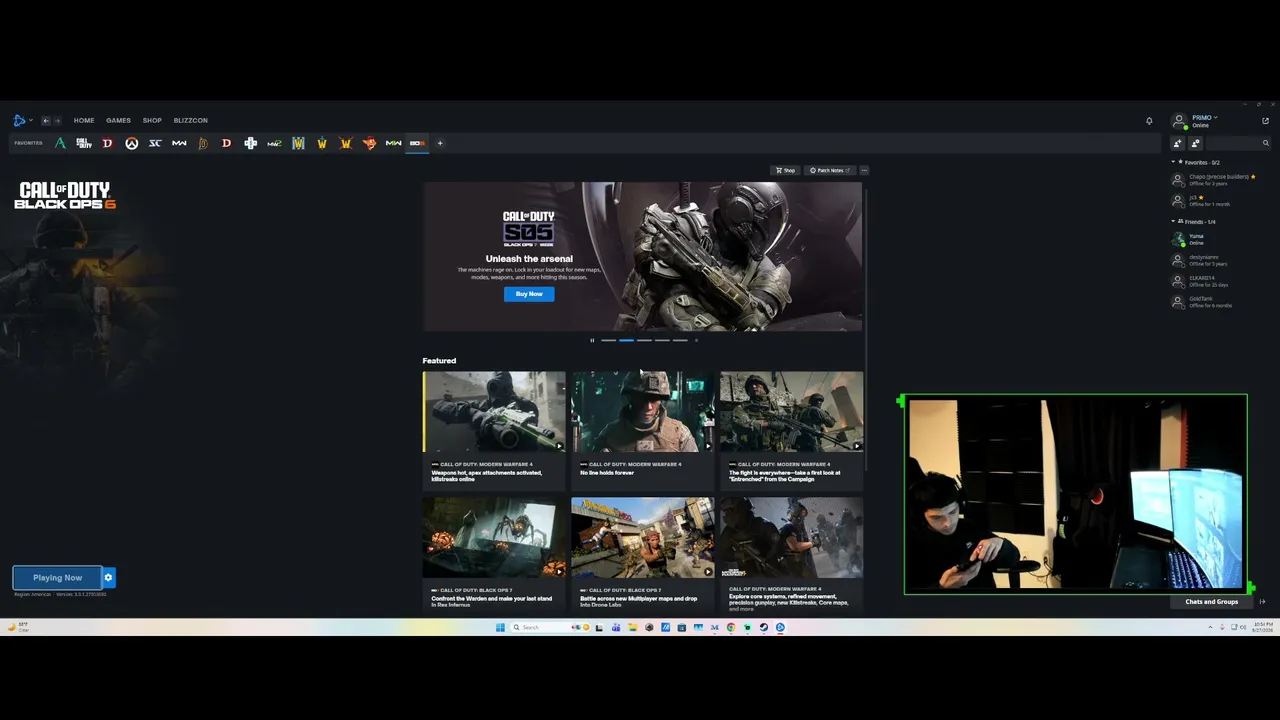Image resolution: width=1280 pixels, height=720 pixels.
Task: Open Battle.net from the taskbar
Action: (x=780, y=628)
